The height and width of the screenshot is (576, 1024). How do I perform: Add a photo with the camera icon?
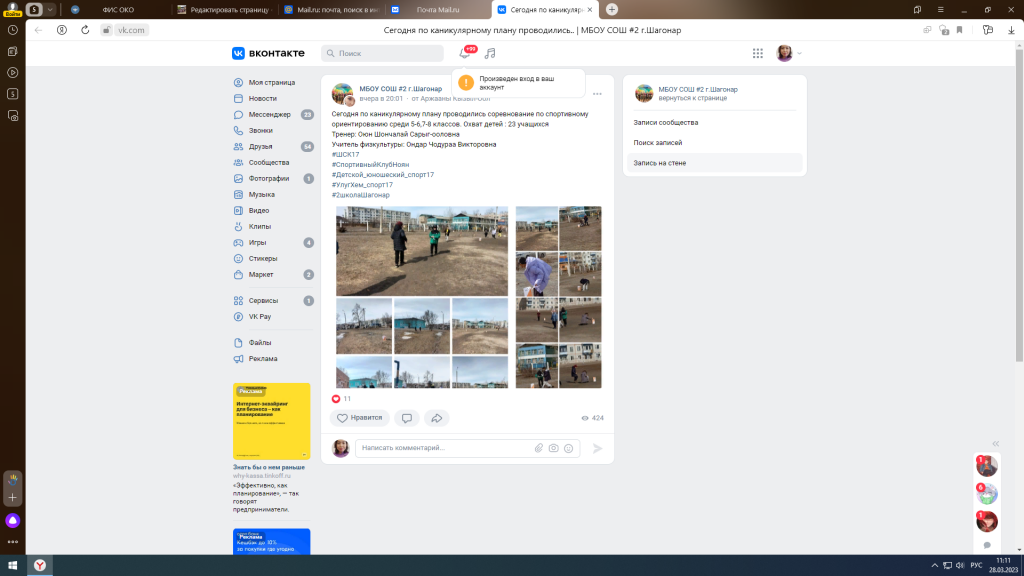click(x=553, y=448)
